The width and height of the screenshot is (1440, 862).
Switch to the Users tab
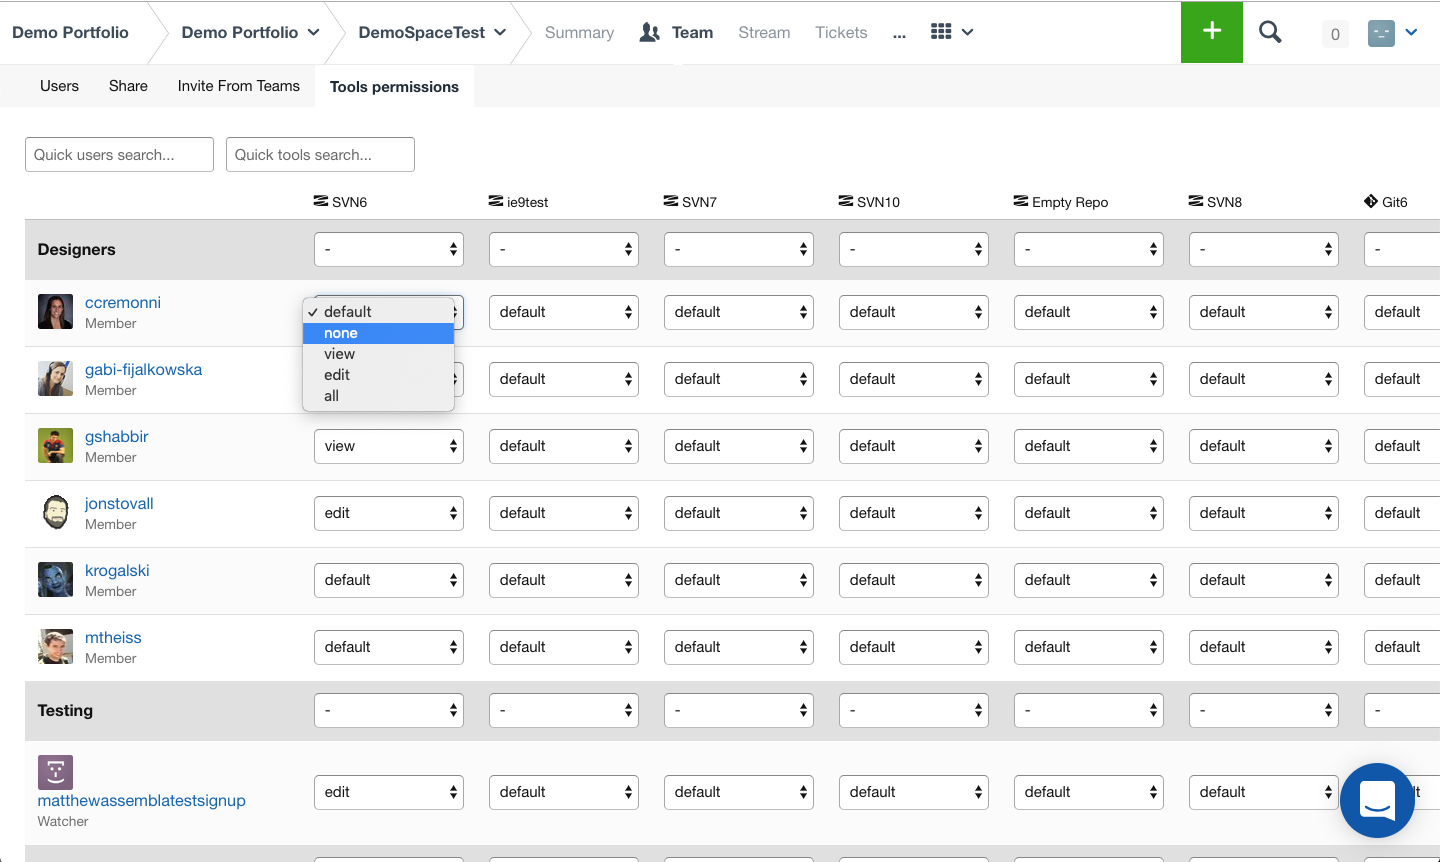coord(59,86)
